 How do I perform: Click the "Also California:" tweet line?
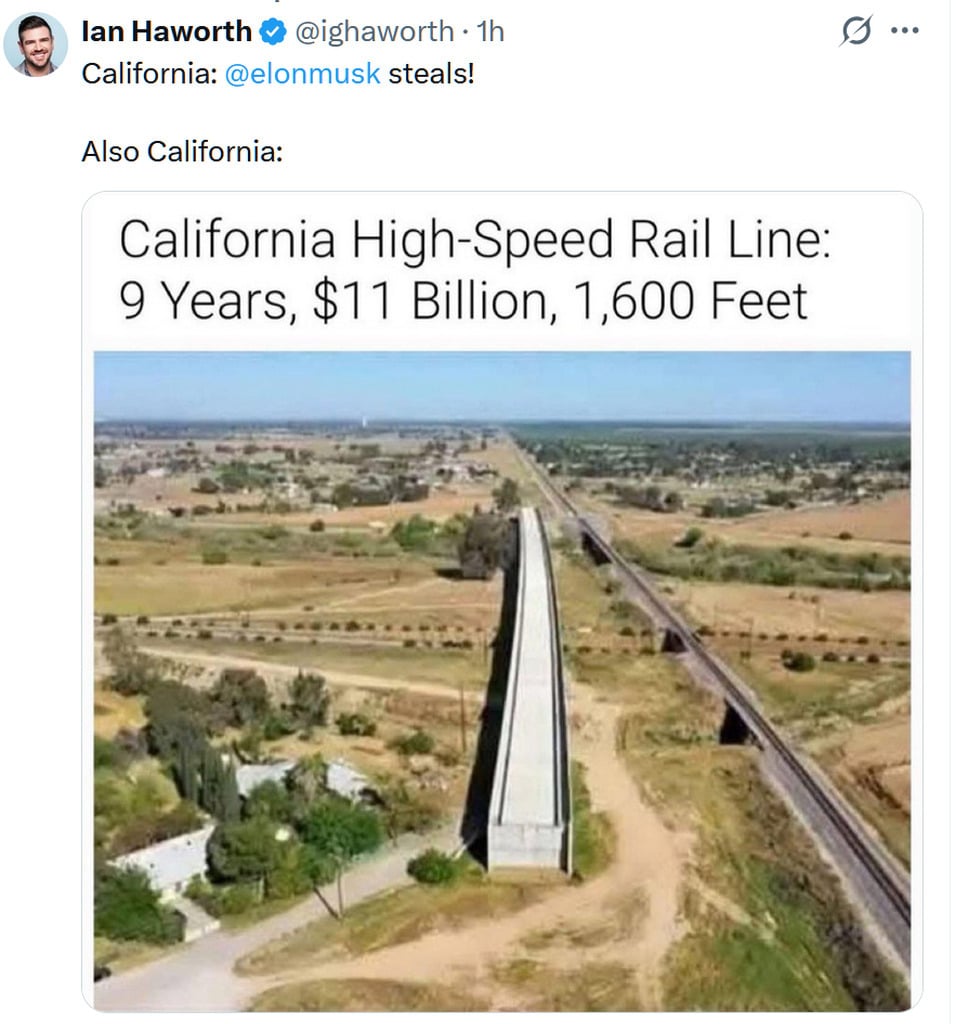pos(182,152)
